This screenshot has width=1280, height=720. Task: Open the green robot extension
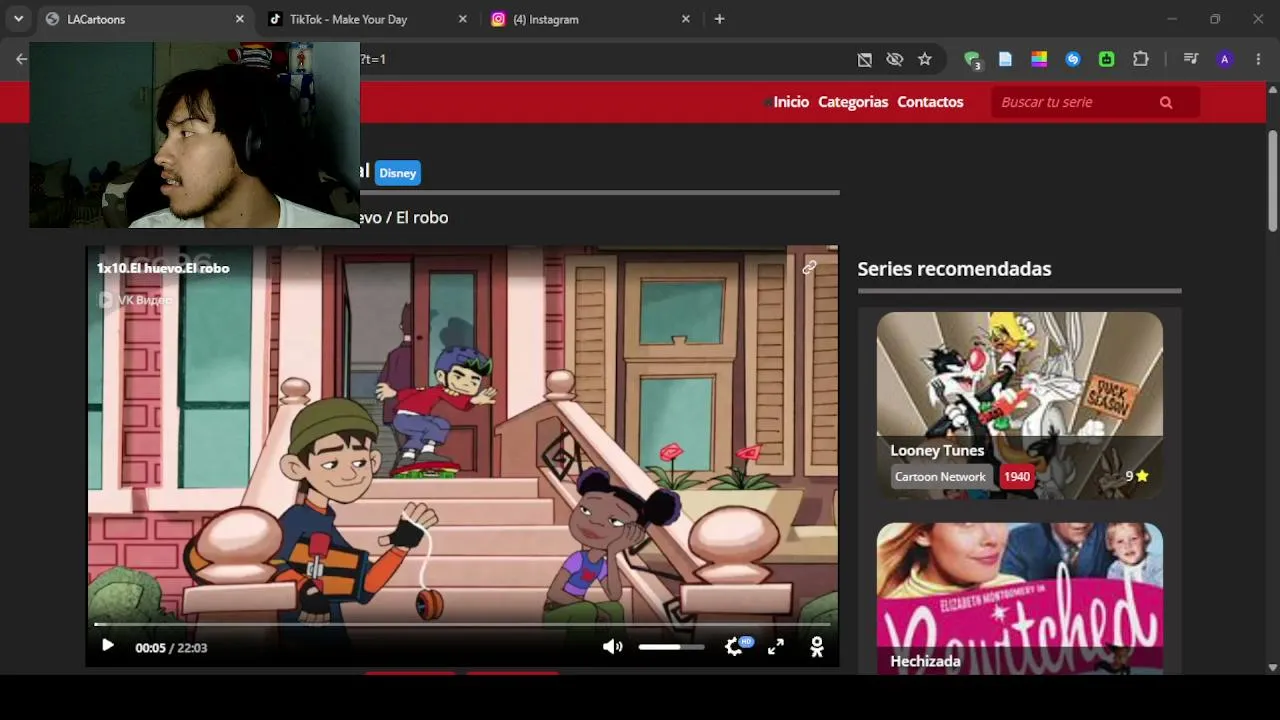[1107, 59]
